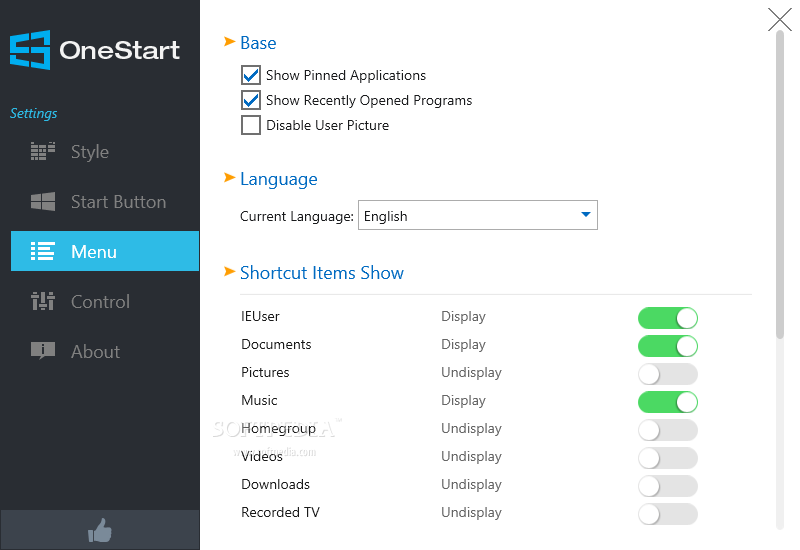The image size is (800, 550).
Task: Turn on the Videos shortcut toggle
Action: (667, 458)
